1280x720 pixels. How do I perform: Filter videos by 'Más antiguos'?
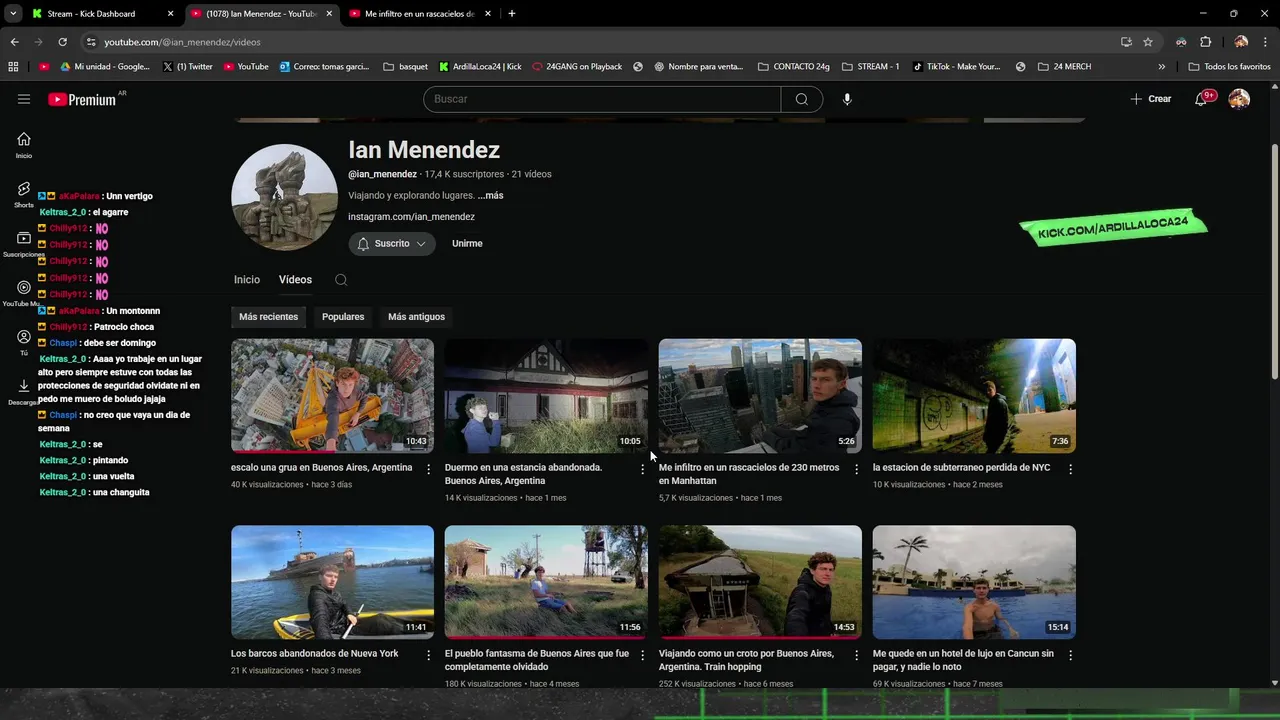click(416, 317)
